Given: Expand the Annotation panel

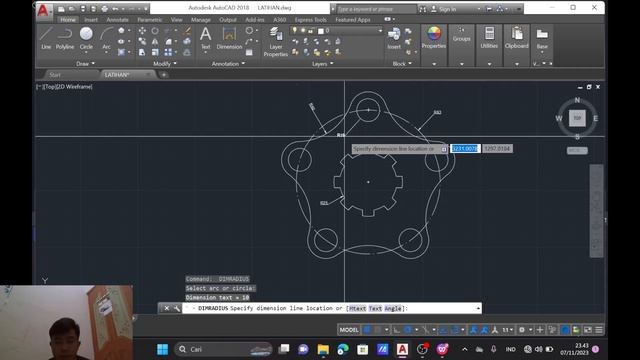Looking at the screenshot, I should point(228,64).
